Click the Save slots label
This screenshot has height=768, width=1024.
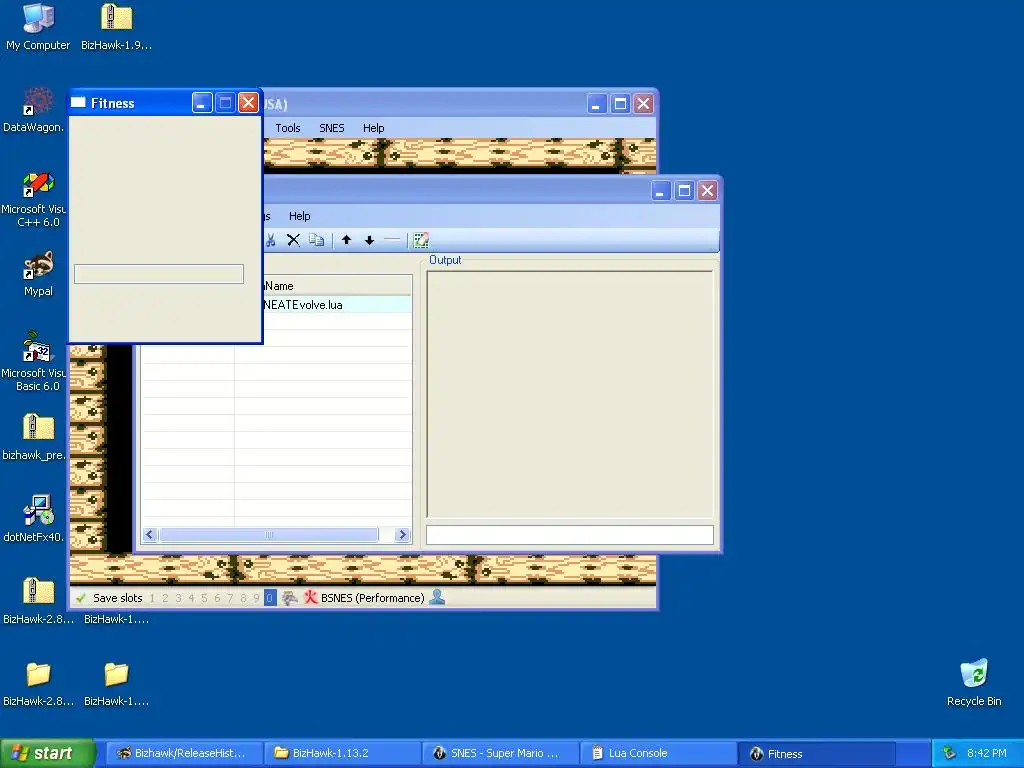point(118,598)
